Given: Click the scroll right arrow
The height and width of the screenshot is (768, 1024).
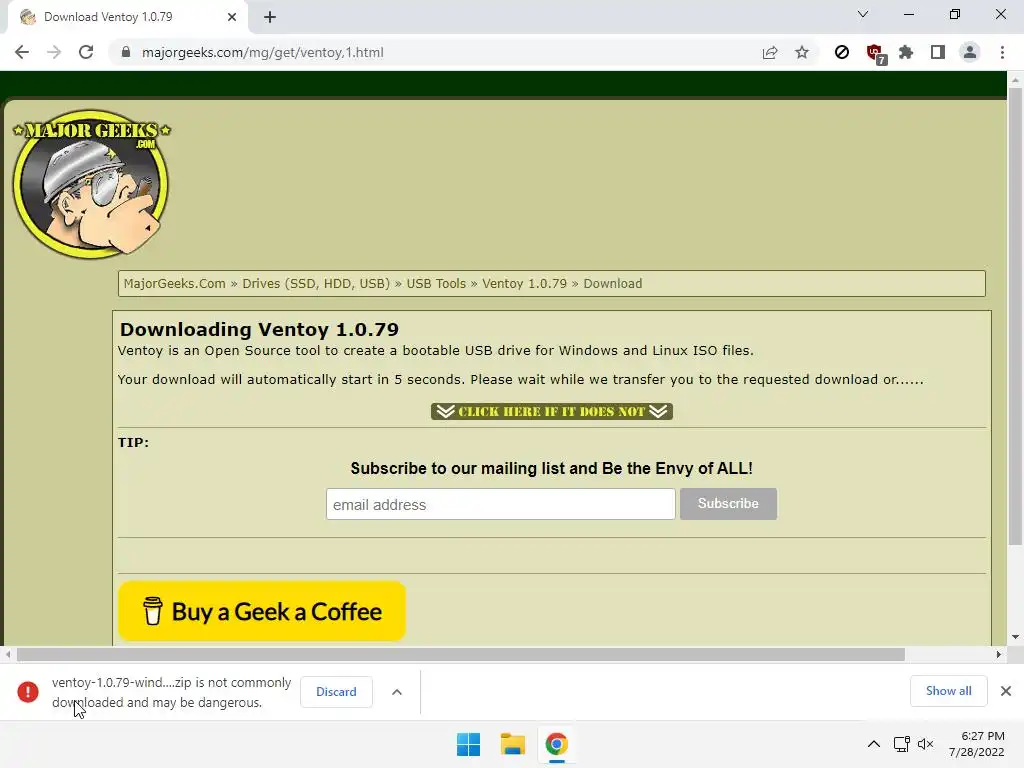Looking at the screenshot, I should [999, 654].
